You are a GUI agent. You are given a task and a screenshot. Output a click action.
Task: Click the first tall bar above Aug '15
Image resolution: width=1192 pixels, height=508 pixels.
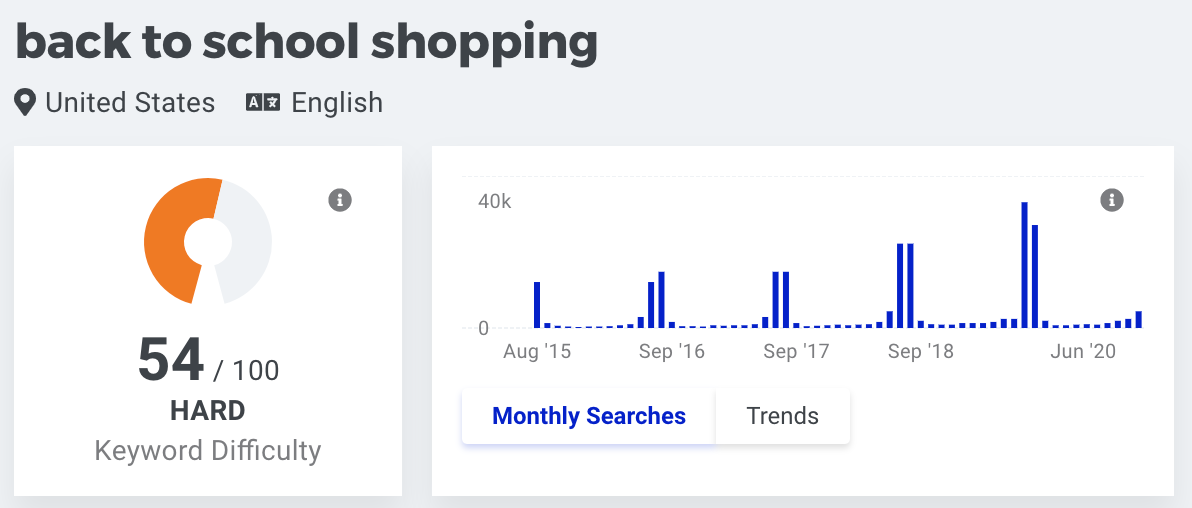(537, 305)
